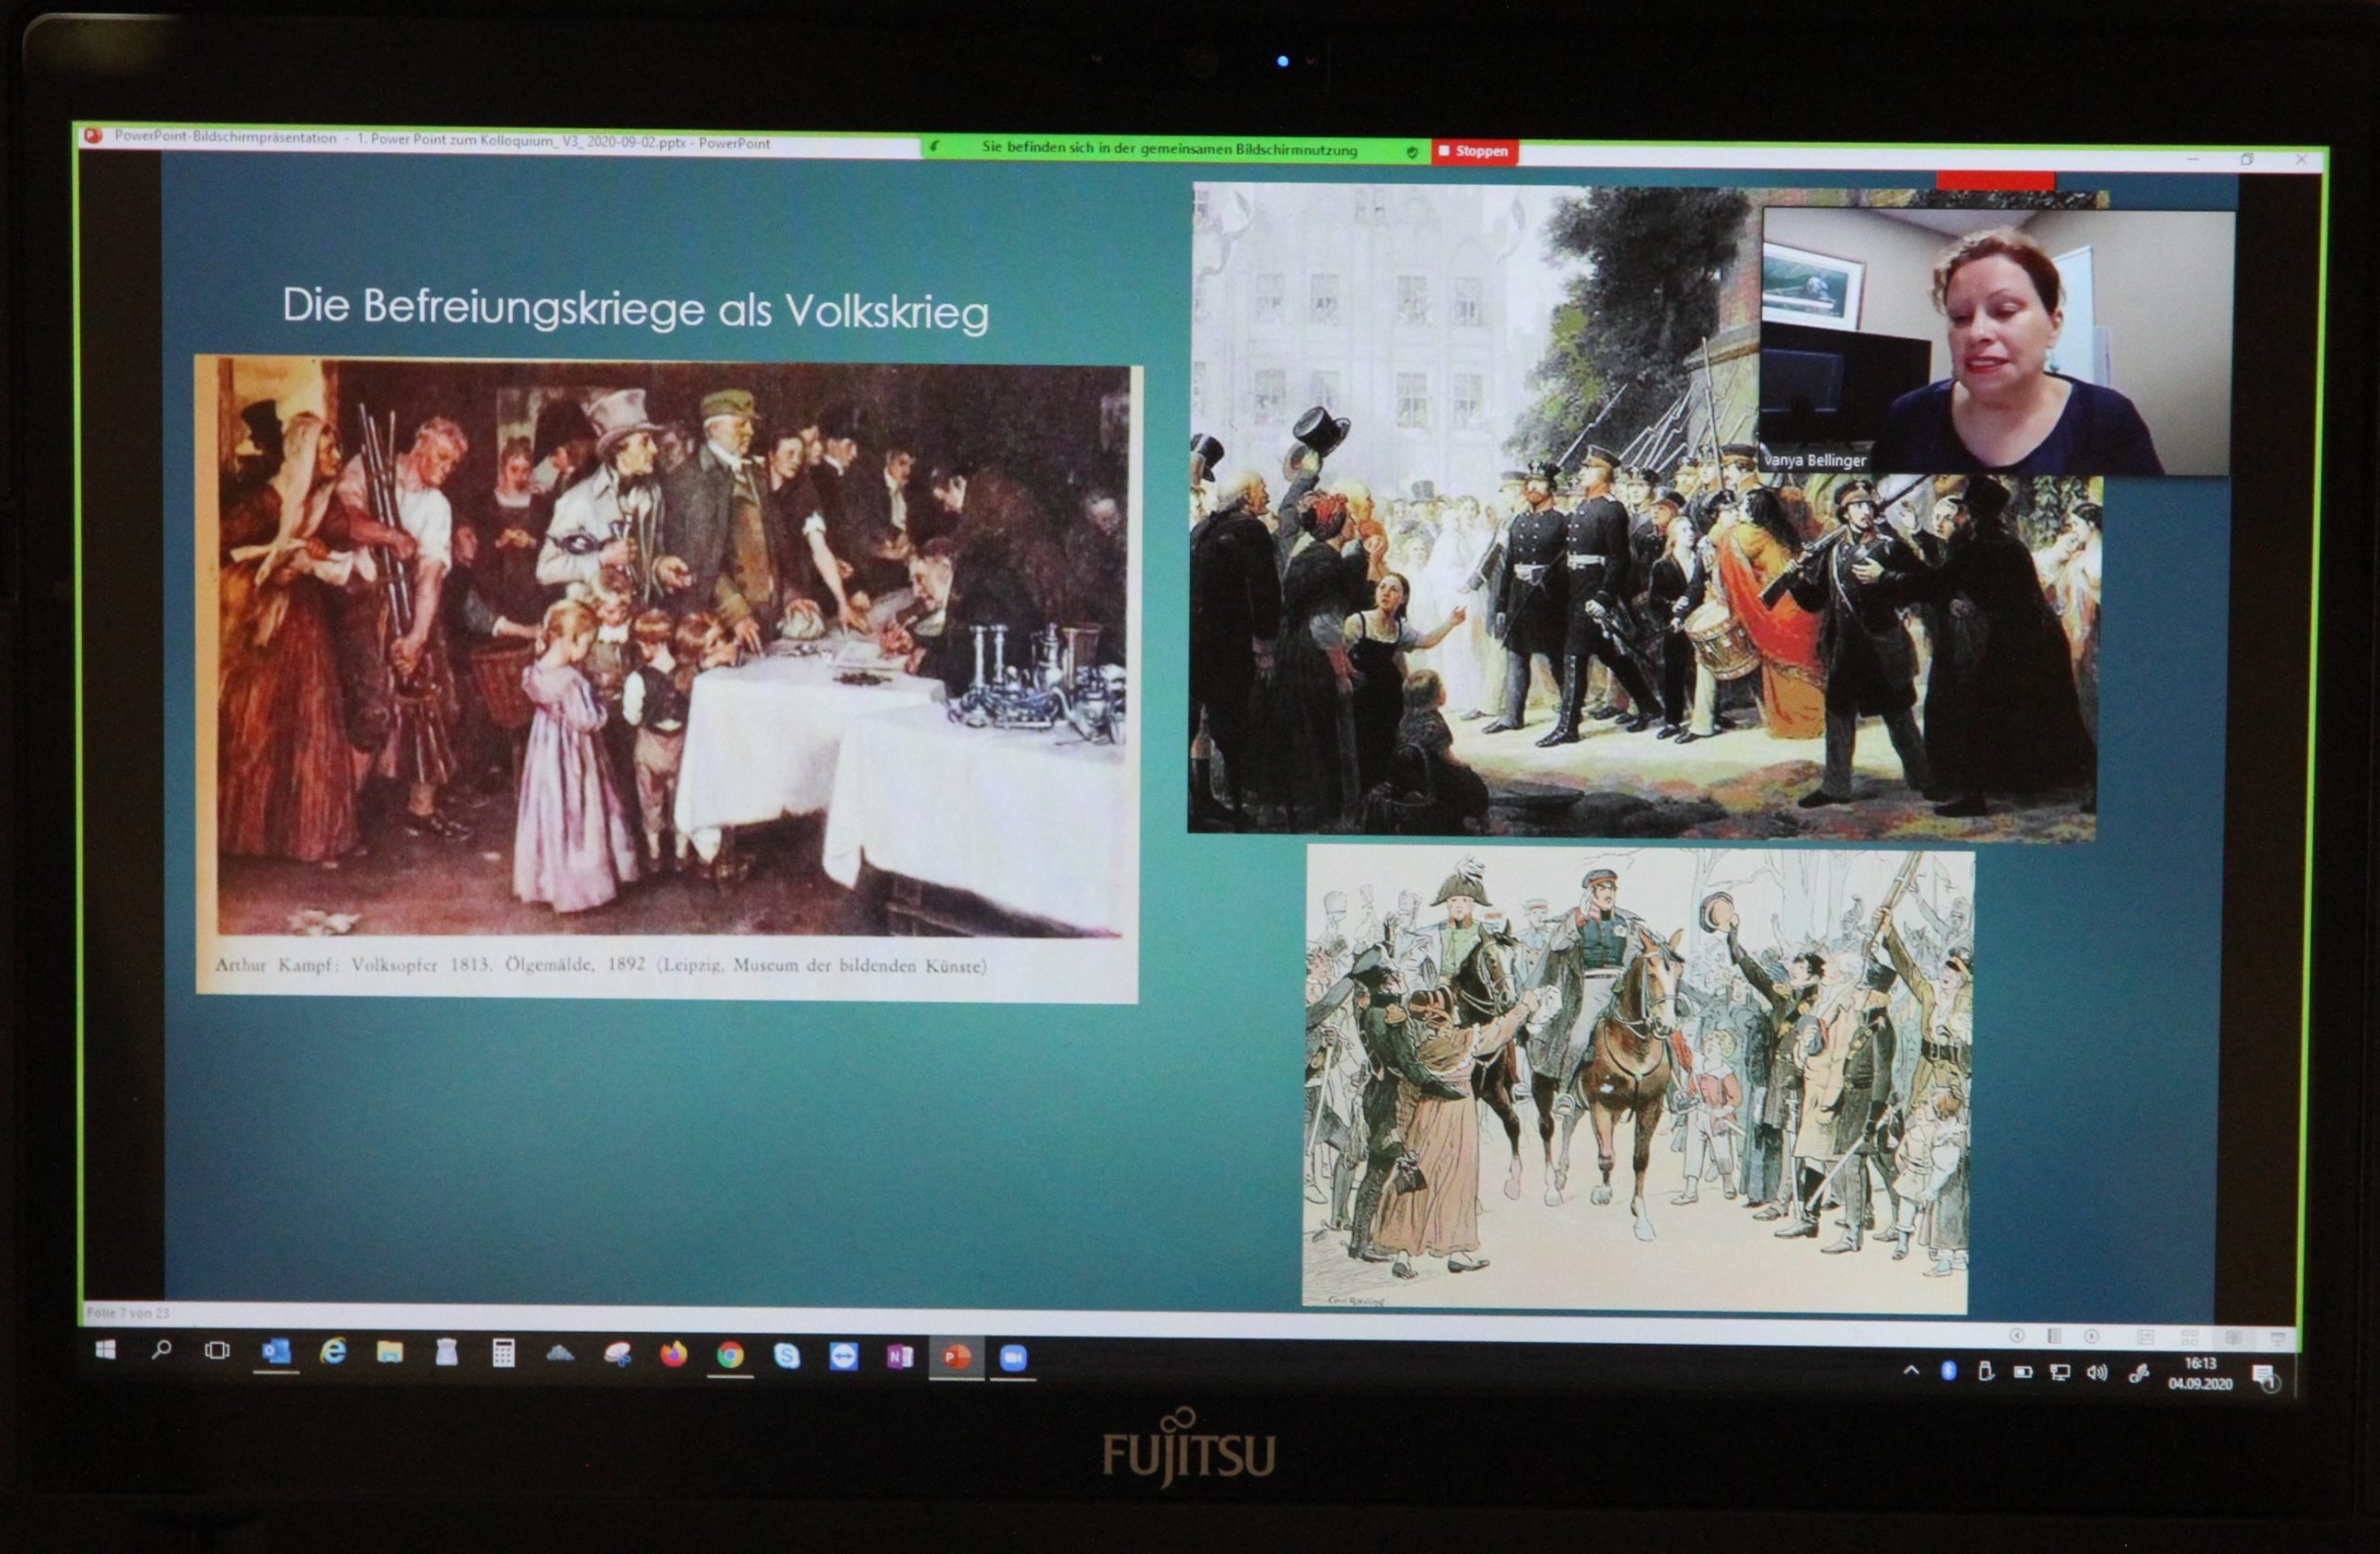Click the red Stoppen screen share button
This screenshot has height=1554, width=2380.
pos(1473,151)
